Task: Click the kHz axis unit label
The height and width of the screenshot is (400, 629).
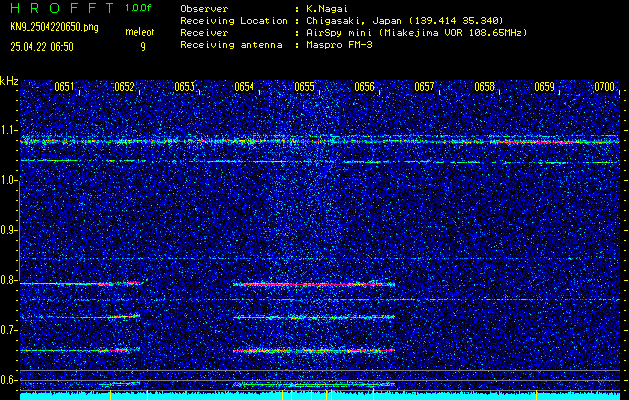Action: [x=9, y=81]
